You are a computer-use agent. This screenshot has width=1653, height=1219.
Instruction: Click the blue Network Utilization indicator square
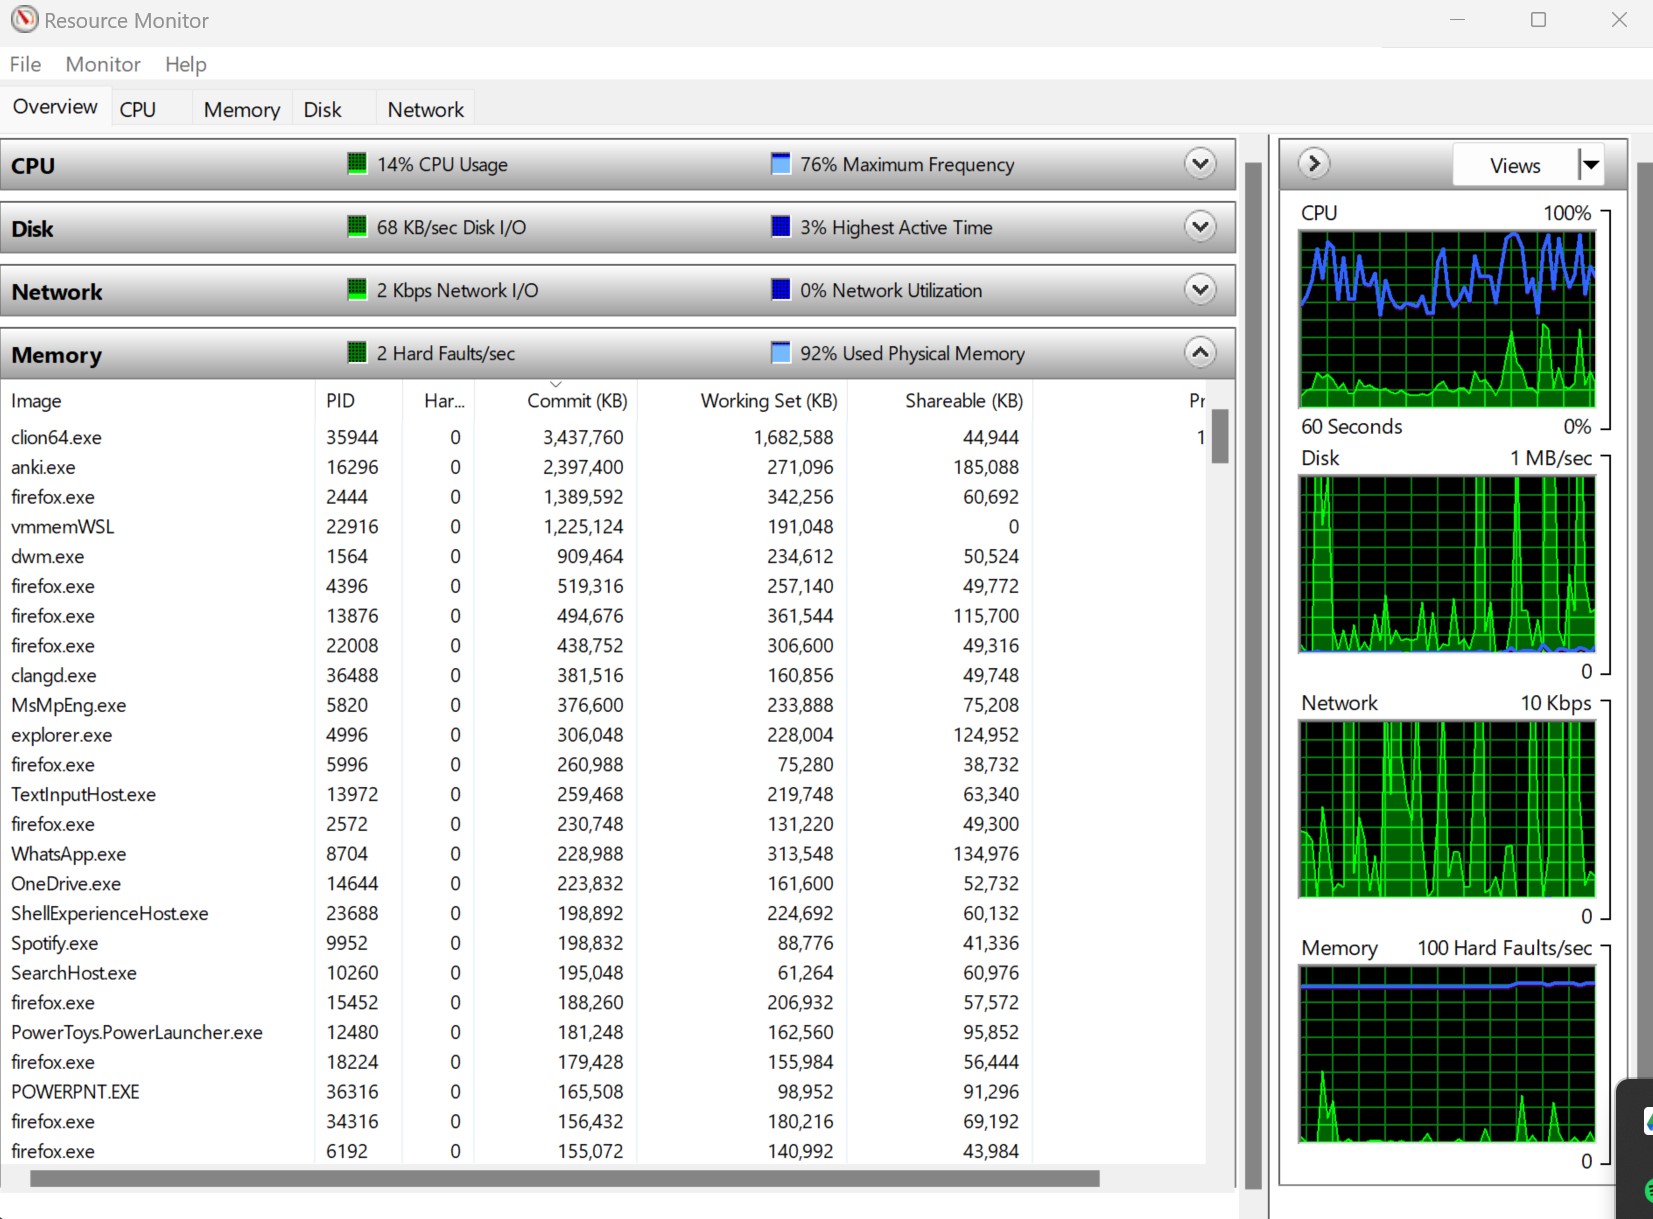[781, 289]
